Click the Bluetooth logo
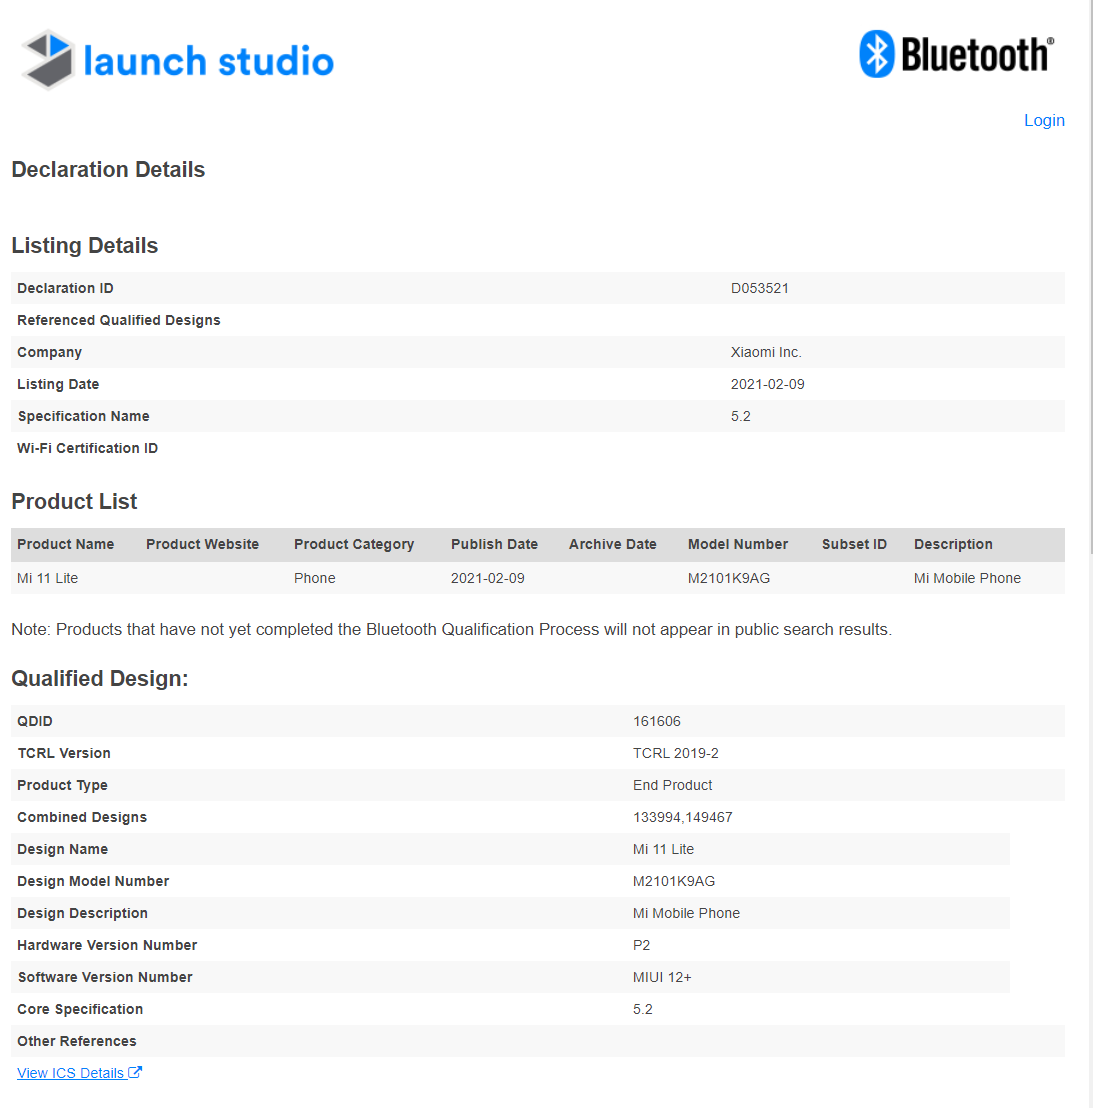1093x1108 pixels. [957, 54]
